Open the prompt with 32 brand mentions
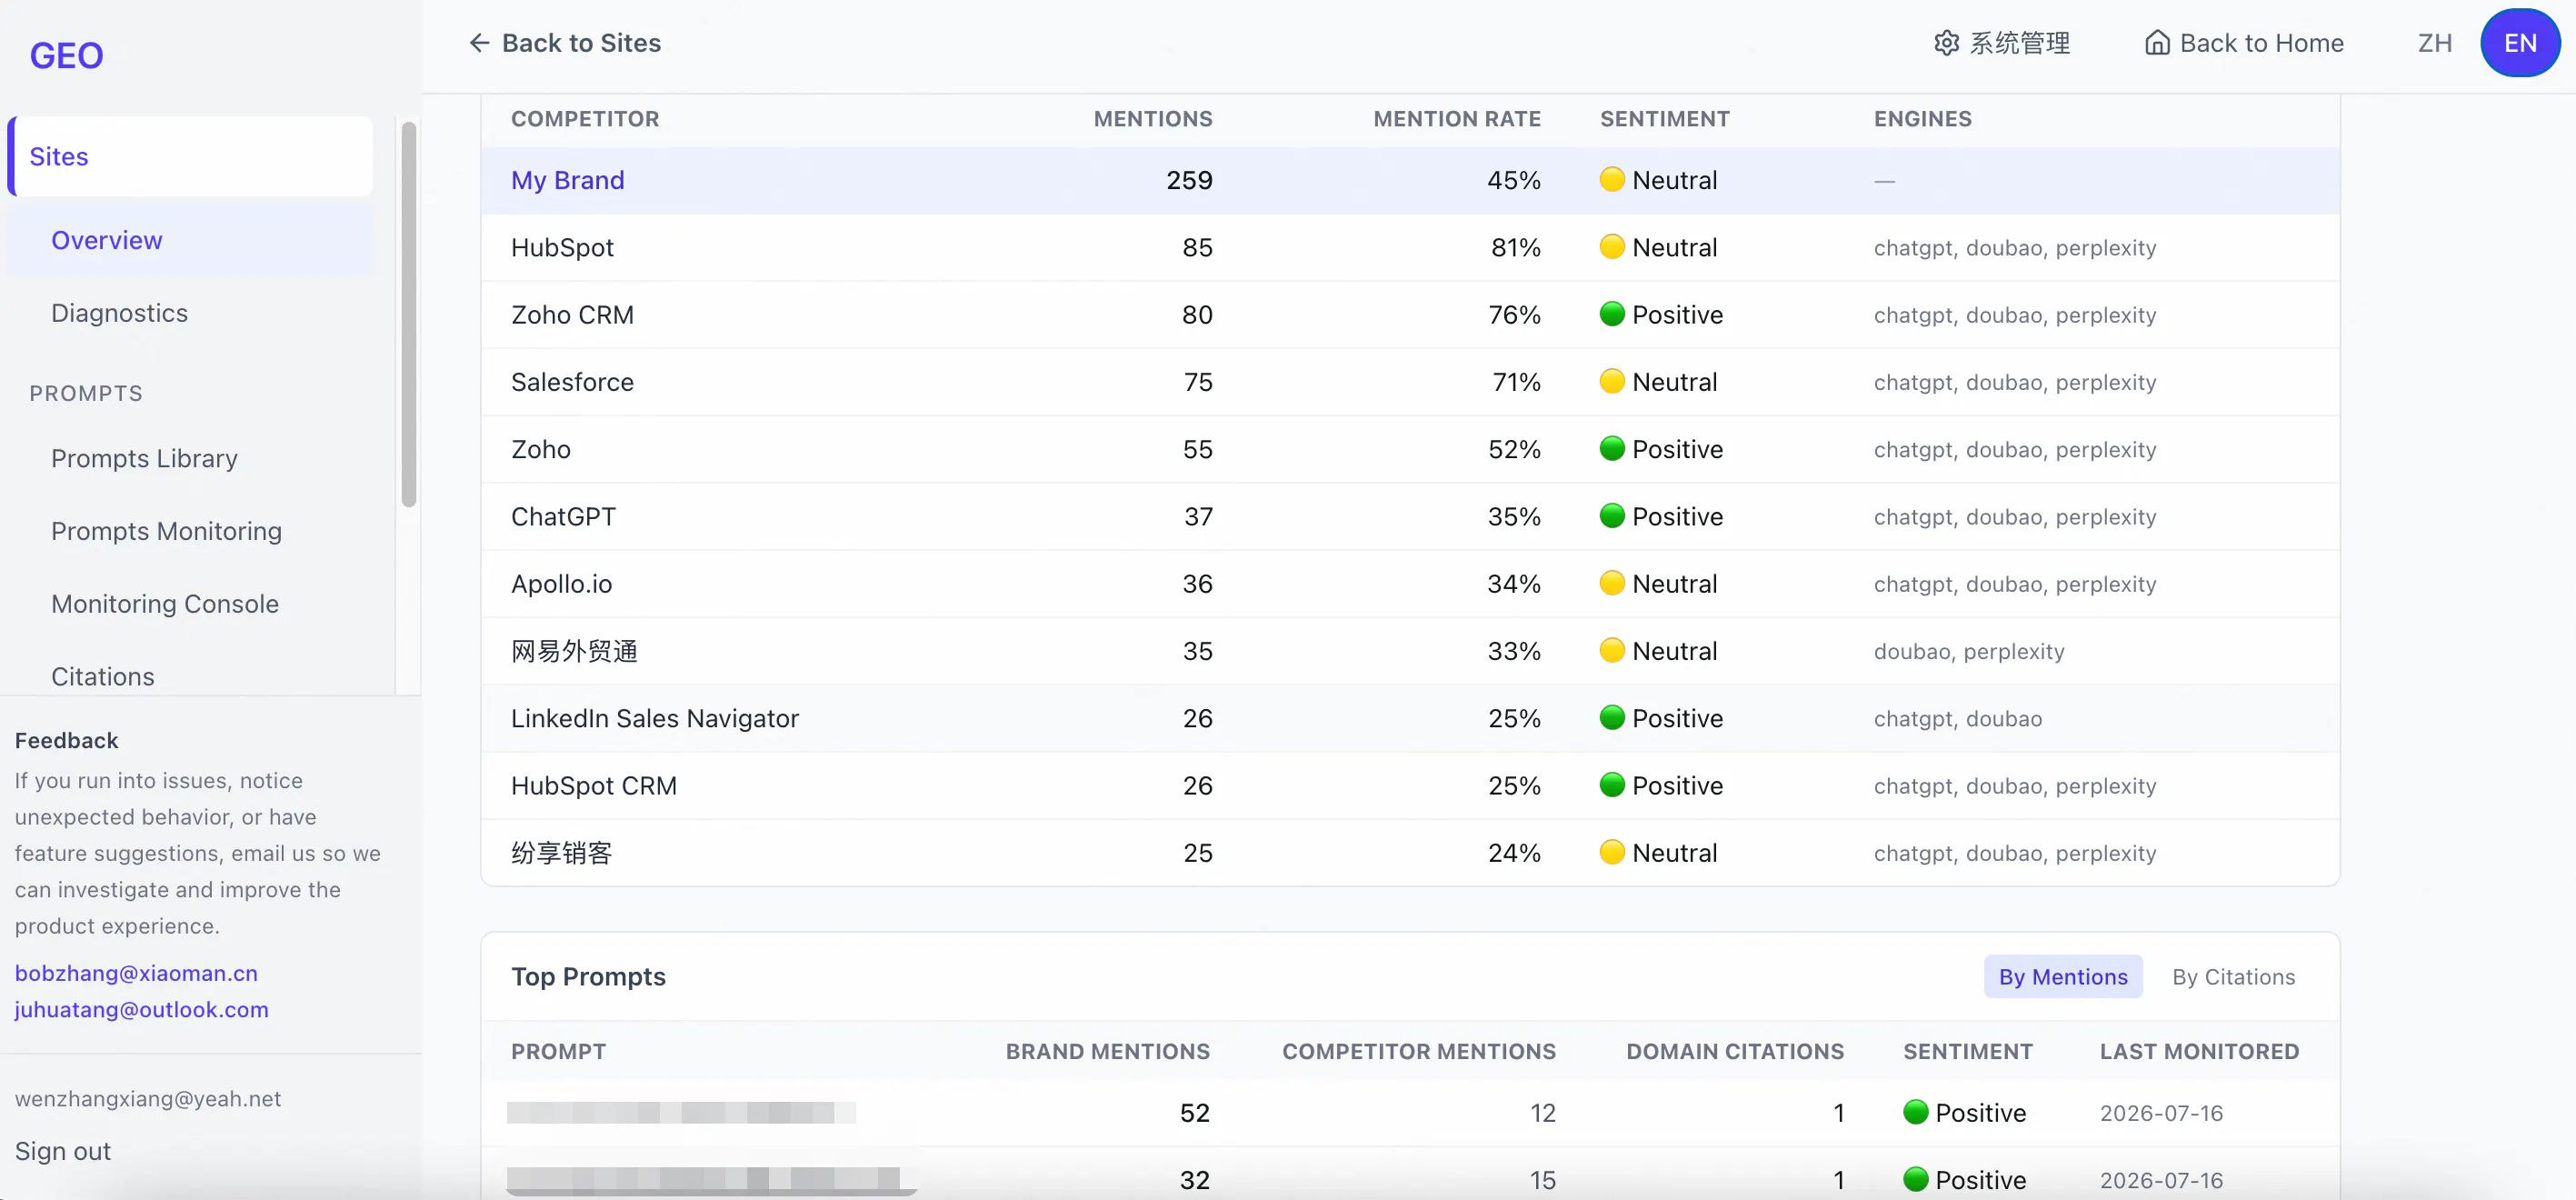The width and height of the screenshot is (2576, 1200). [x=711, y=1180]
